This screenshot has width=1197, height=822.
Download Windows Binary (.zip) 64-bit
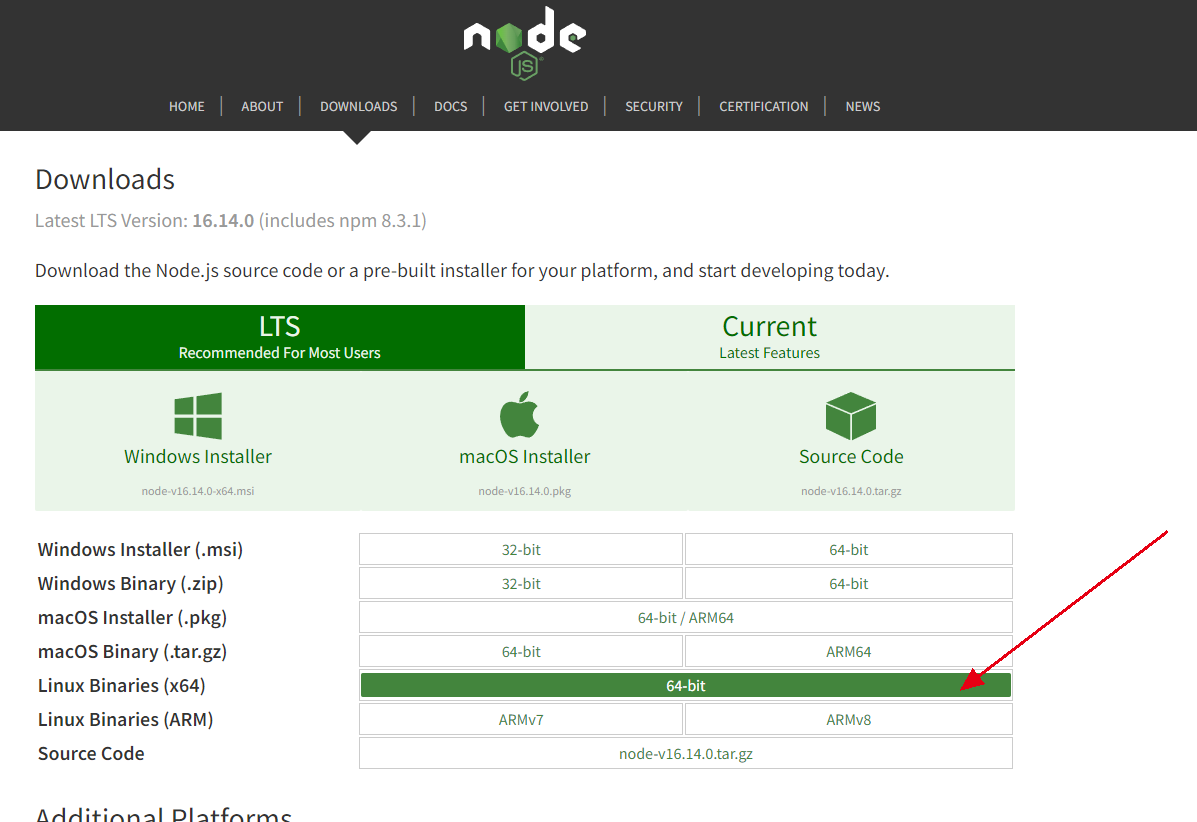pos(848,583)
